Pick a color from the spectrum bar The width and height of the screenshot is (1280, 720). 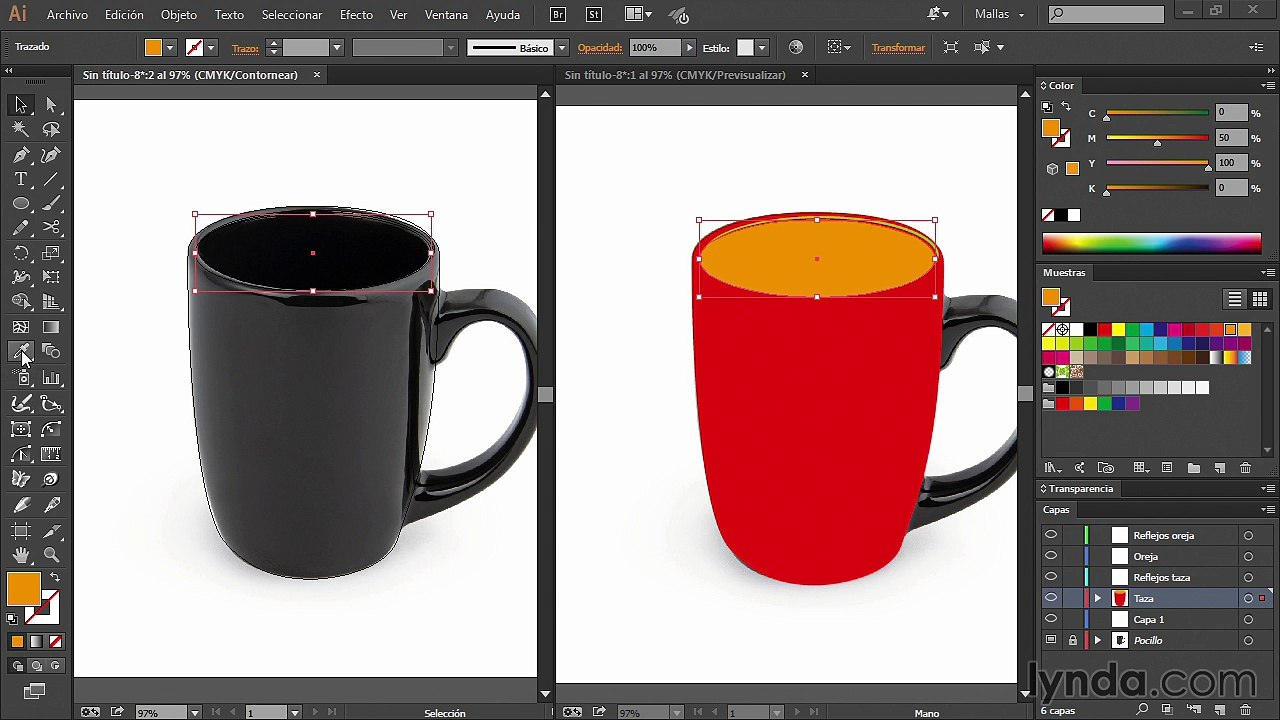(x=1151, y=243)
